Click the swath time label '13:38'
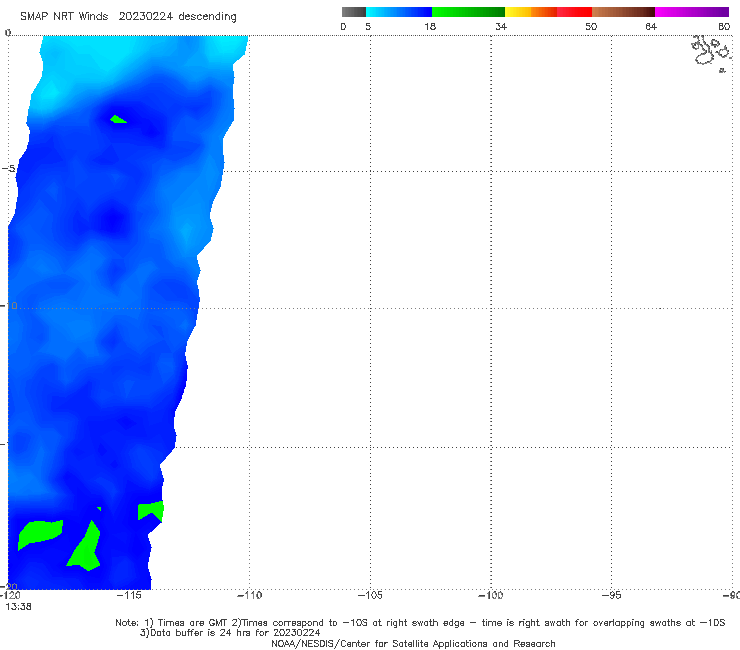The width and height of the screenshot is (740, 650). (x=18, y=607)
